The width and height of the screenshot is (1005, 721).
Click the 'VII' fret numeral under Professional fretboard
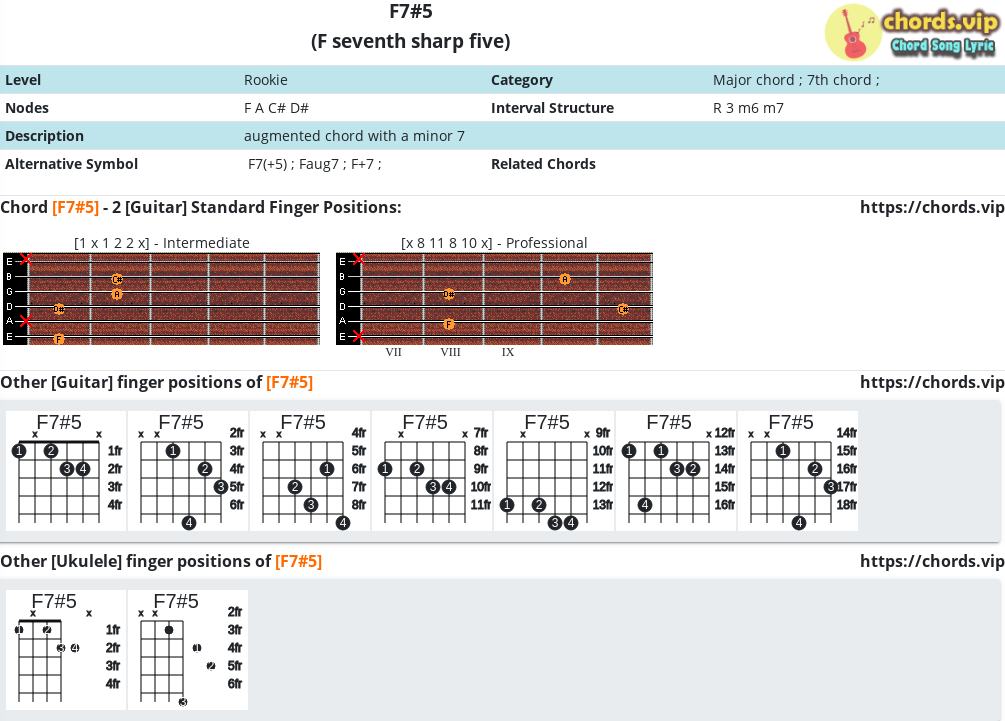pyautogui.click(x=394, y=352)
